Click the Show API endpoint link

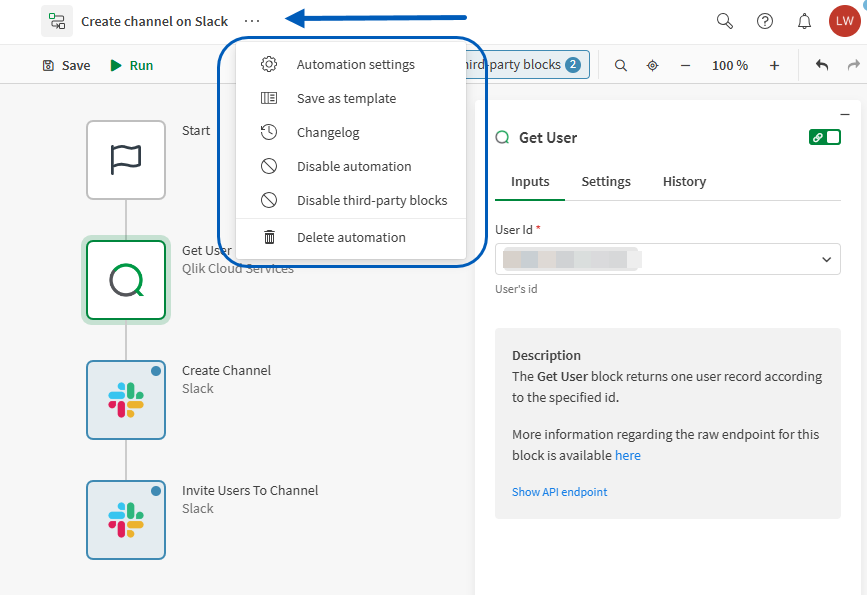pos(559,492)
